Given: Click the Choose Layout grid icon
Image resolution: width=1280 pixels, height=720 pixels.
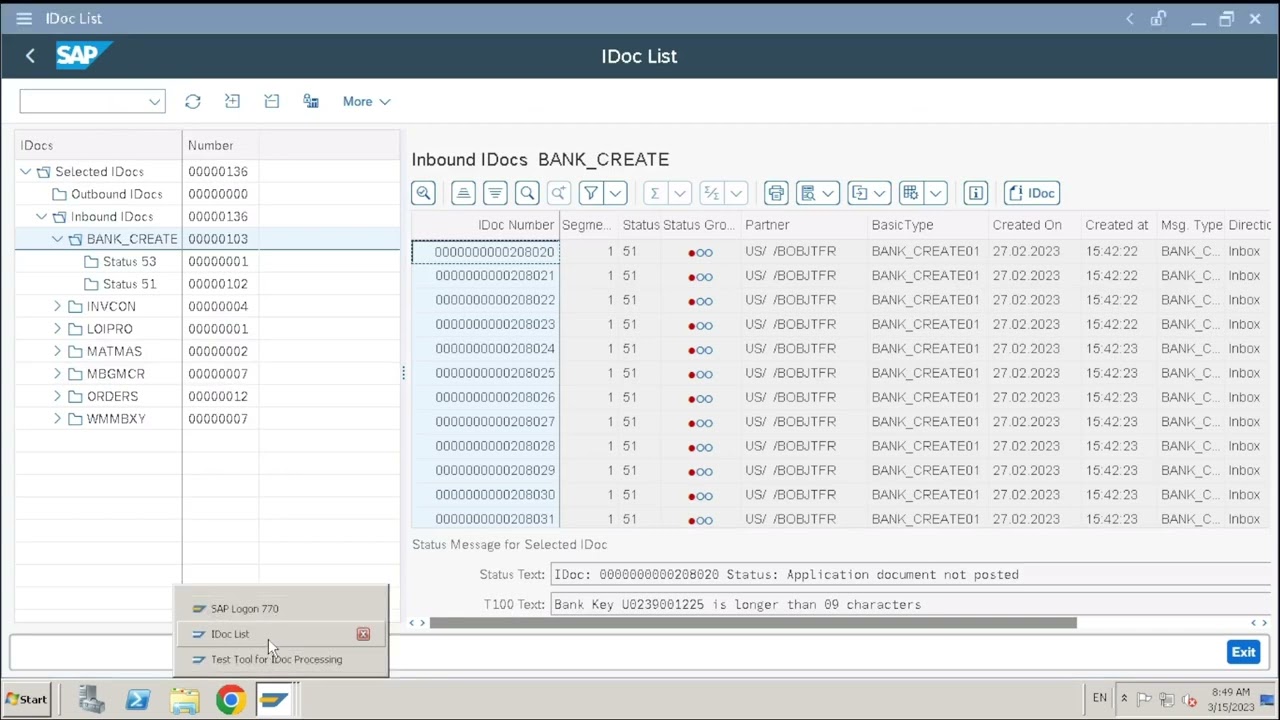Looking at the screenshot, I should point(910,193).
